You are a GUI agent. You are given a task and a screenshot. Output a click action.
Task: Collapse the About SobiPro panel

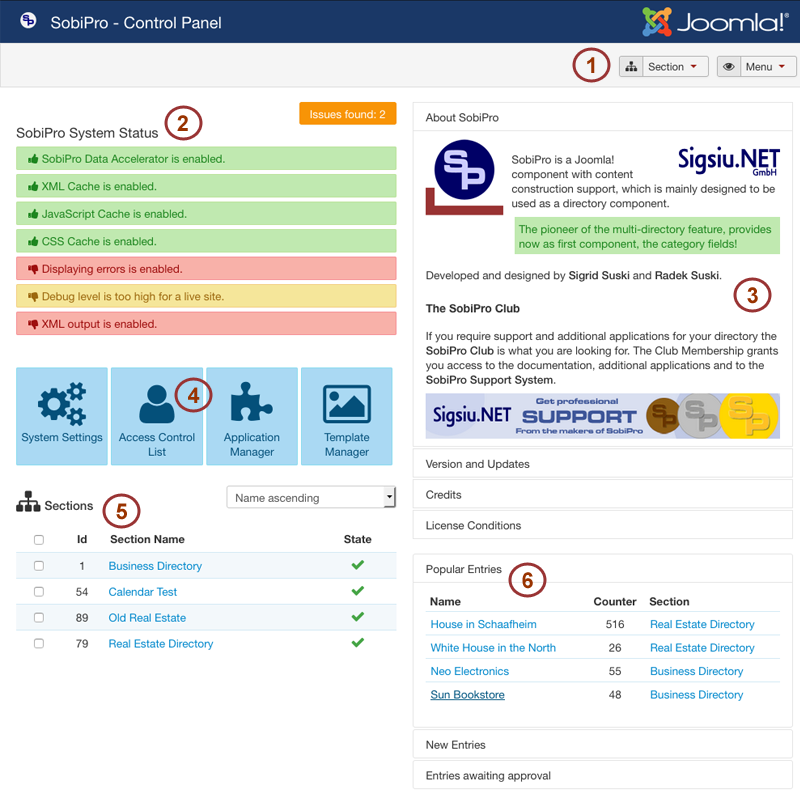pos(603,117)
